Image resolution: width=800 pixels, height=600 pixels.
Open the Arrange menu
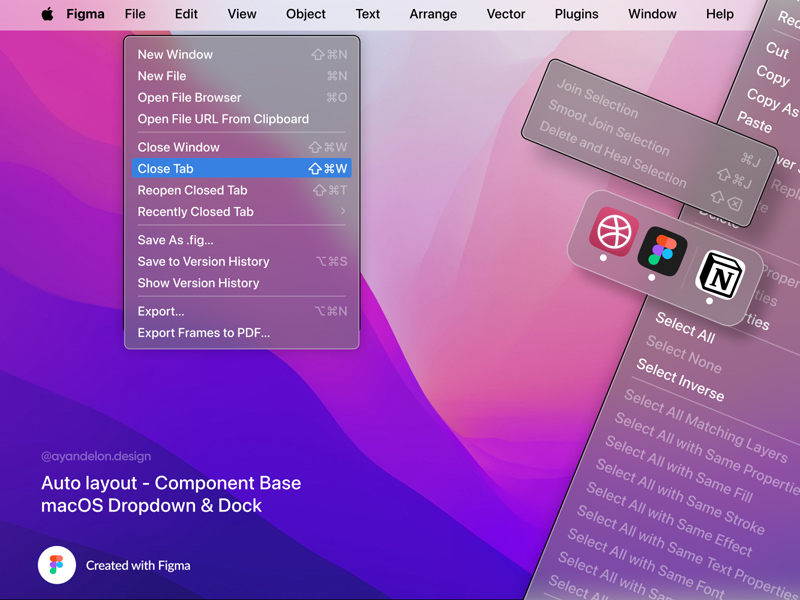pyautogui.click(x=433, y=14)
